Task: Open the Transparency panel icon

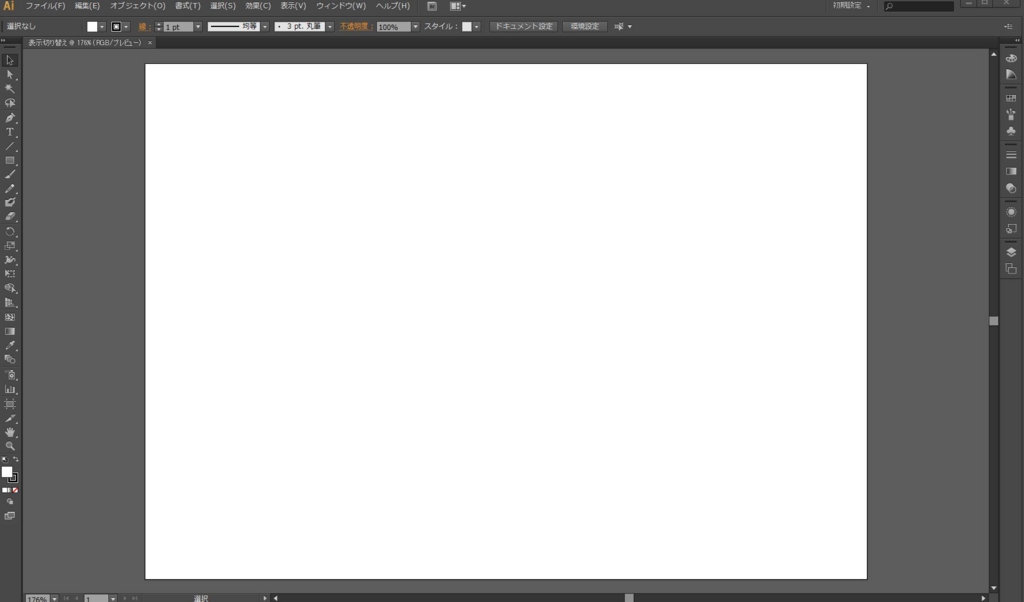Action: click(x=1011, y=188)
